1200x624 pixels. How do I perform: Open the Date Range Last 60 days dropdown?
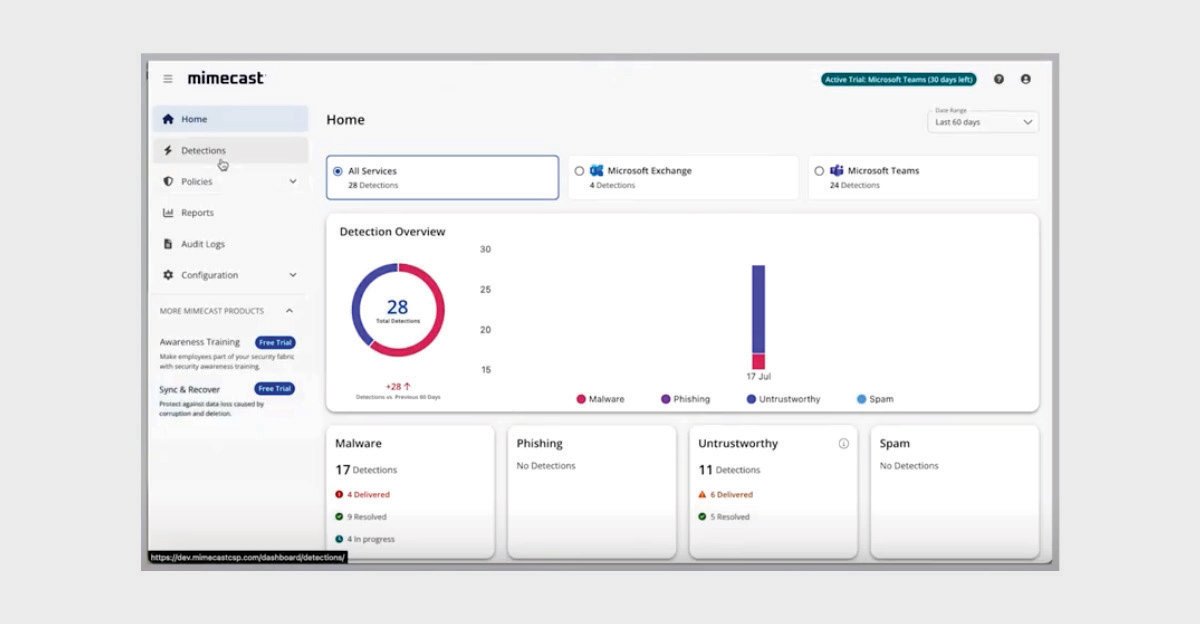click(983, 122)
